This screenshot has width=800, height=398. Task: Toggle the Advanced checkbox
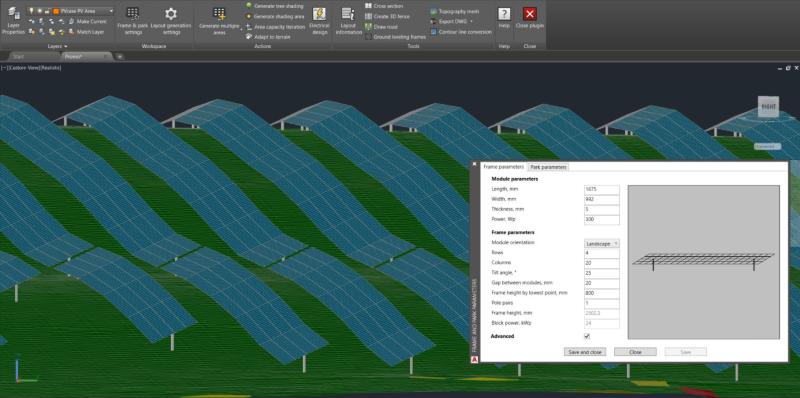[x=587, y=336]
